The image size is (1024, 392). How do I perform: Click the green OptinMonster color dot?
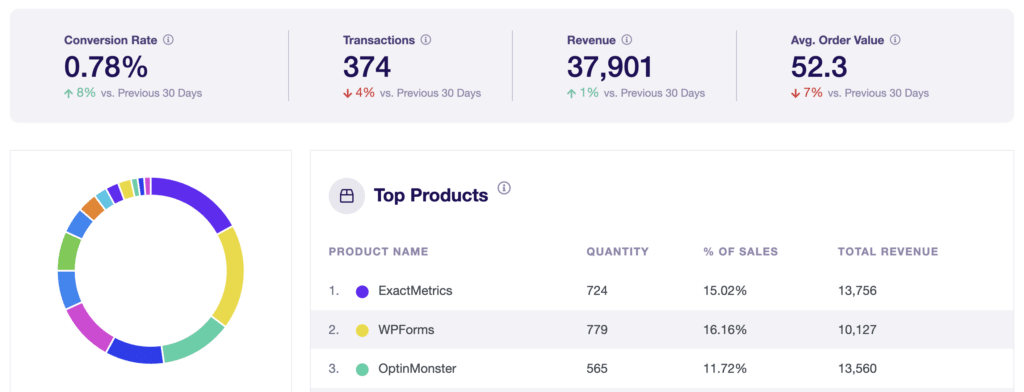362,369
